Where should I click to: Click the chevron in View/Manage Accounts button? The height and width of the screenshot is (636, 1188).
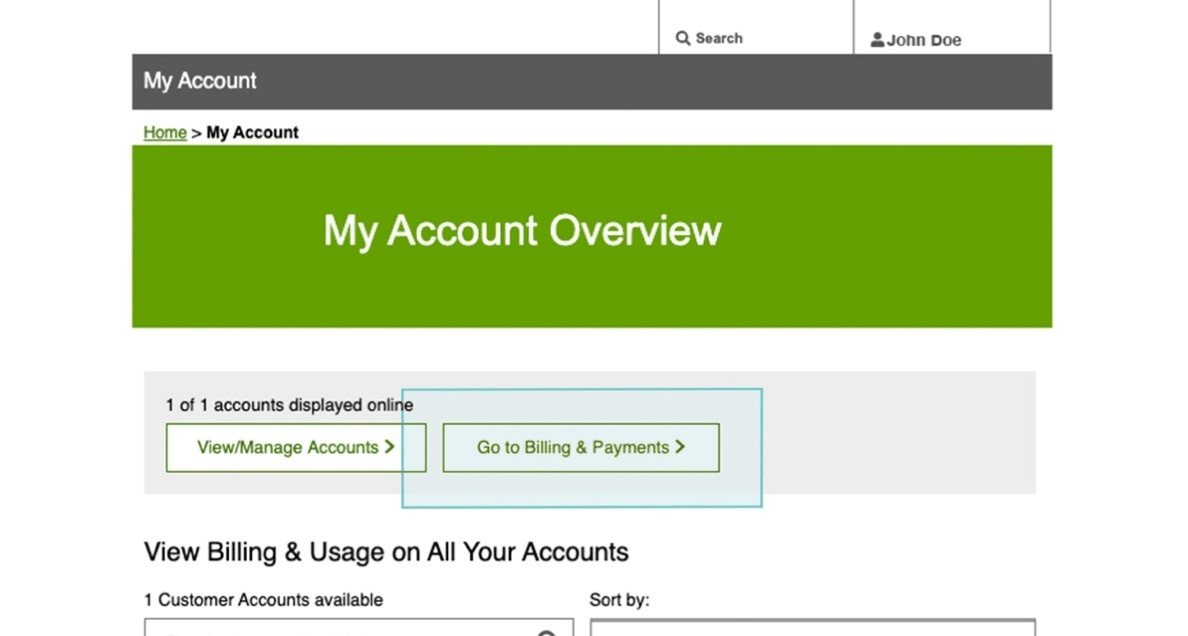tap(390, 447)
